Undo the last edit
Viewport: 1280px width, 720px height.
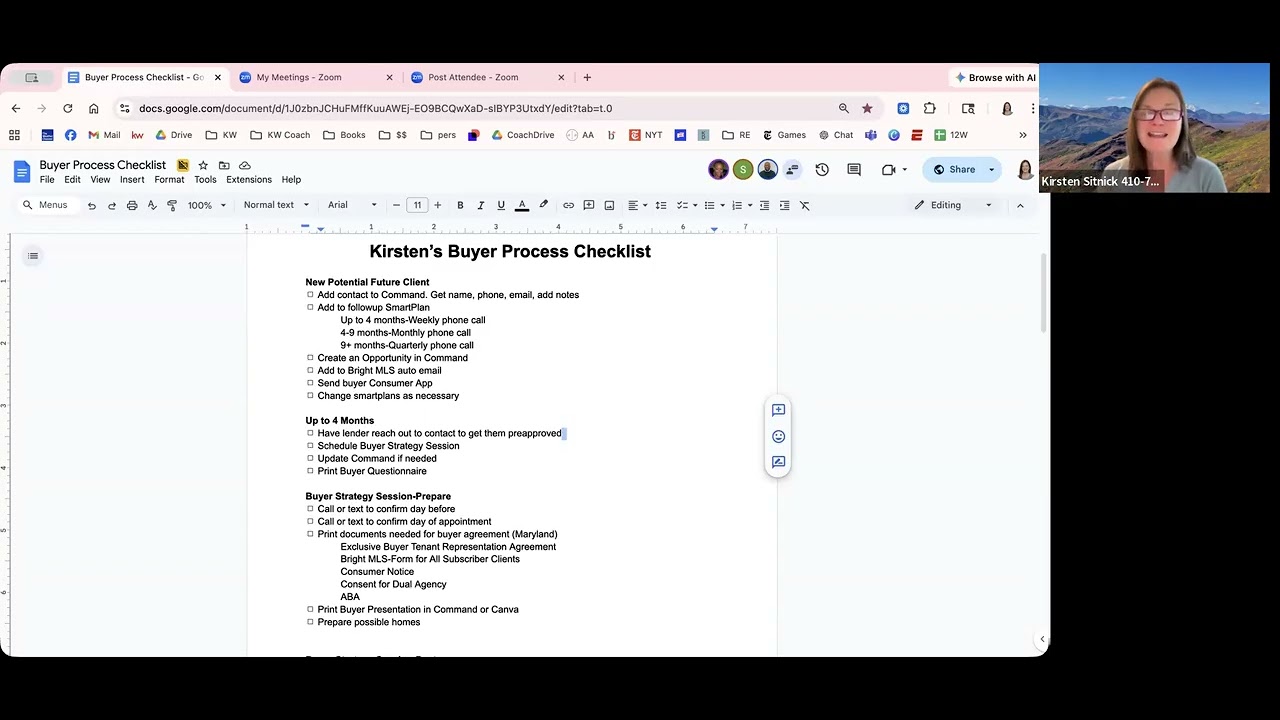91,205
